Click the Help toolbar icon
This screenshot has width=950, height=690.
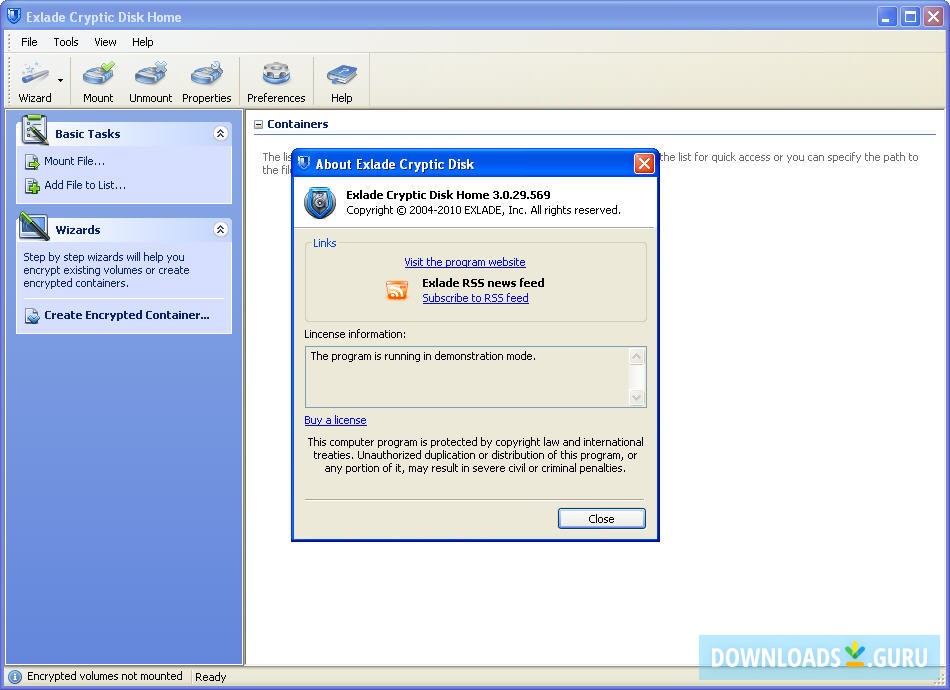(x=341, y=80)
